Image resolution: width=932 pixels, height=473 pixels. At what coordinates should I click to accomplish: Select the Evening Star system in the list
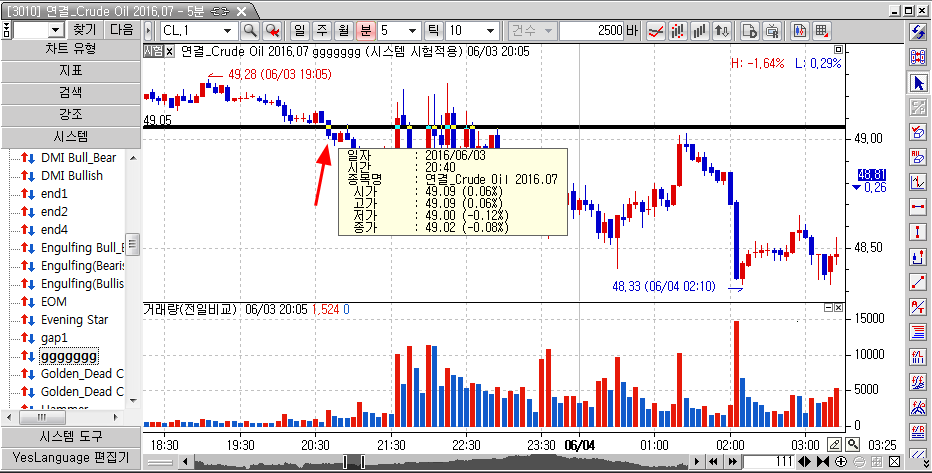coord(75,319)
